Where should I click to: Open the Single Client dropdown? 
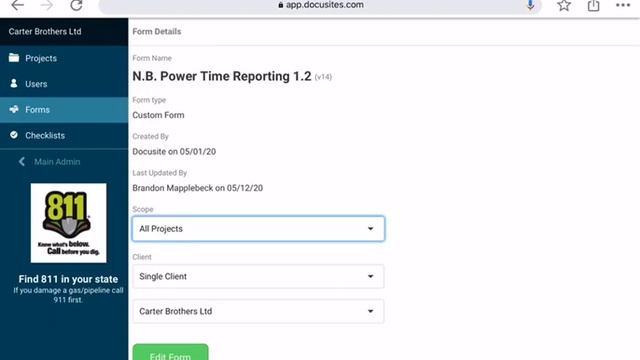pyautogui.click(x=258, y=276)
